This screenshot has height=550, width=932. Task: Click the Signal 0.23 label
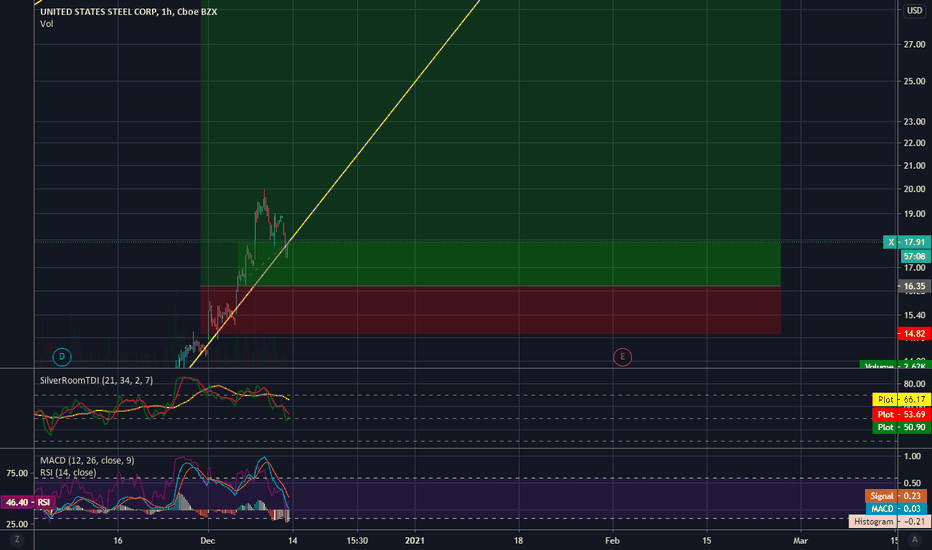(x=896, y=496)
